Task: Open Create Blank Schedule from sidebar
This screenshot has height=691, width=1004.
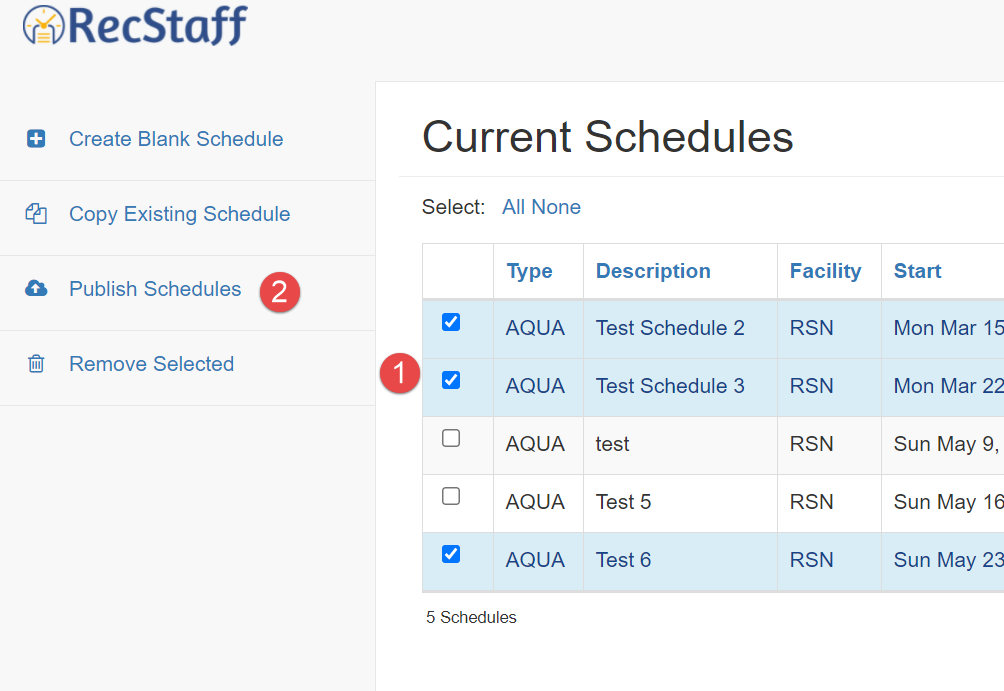Action: [x=176, y=139]
